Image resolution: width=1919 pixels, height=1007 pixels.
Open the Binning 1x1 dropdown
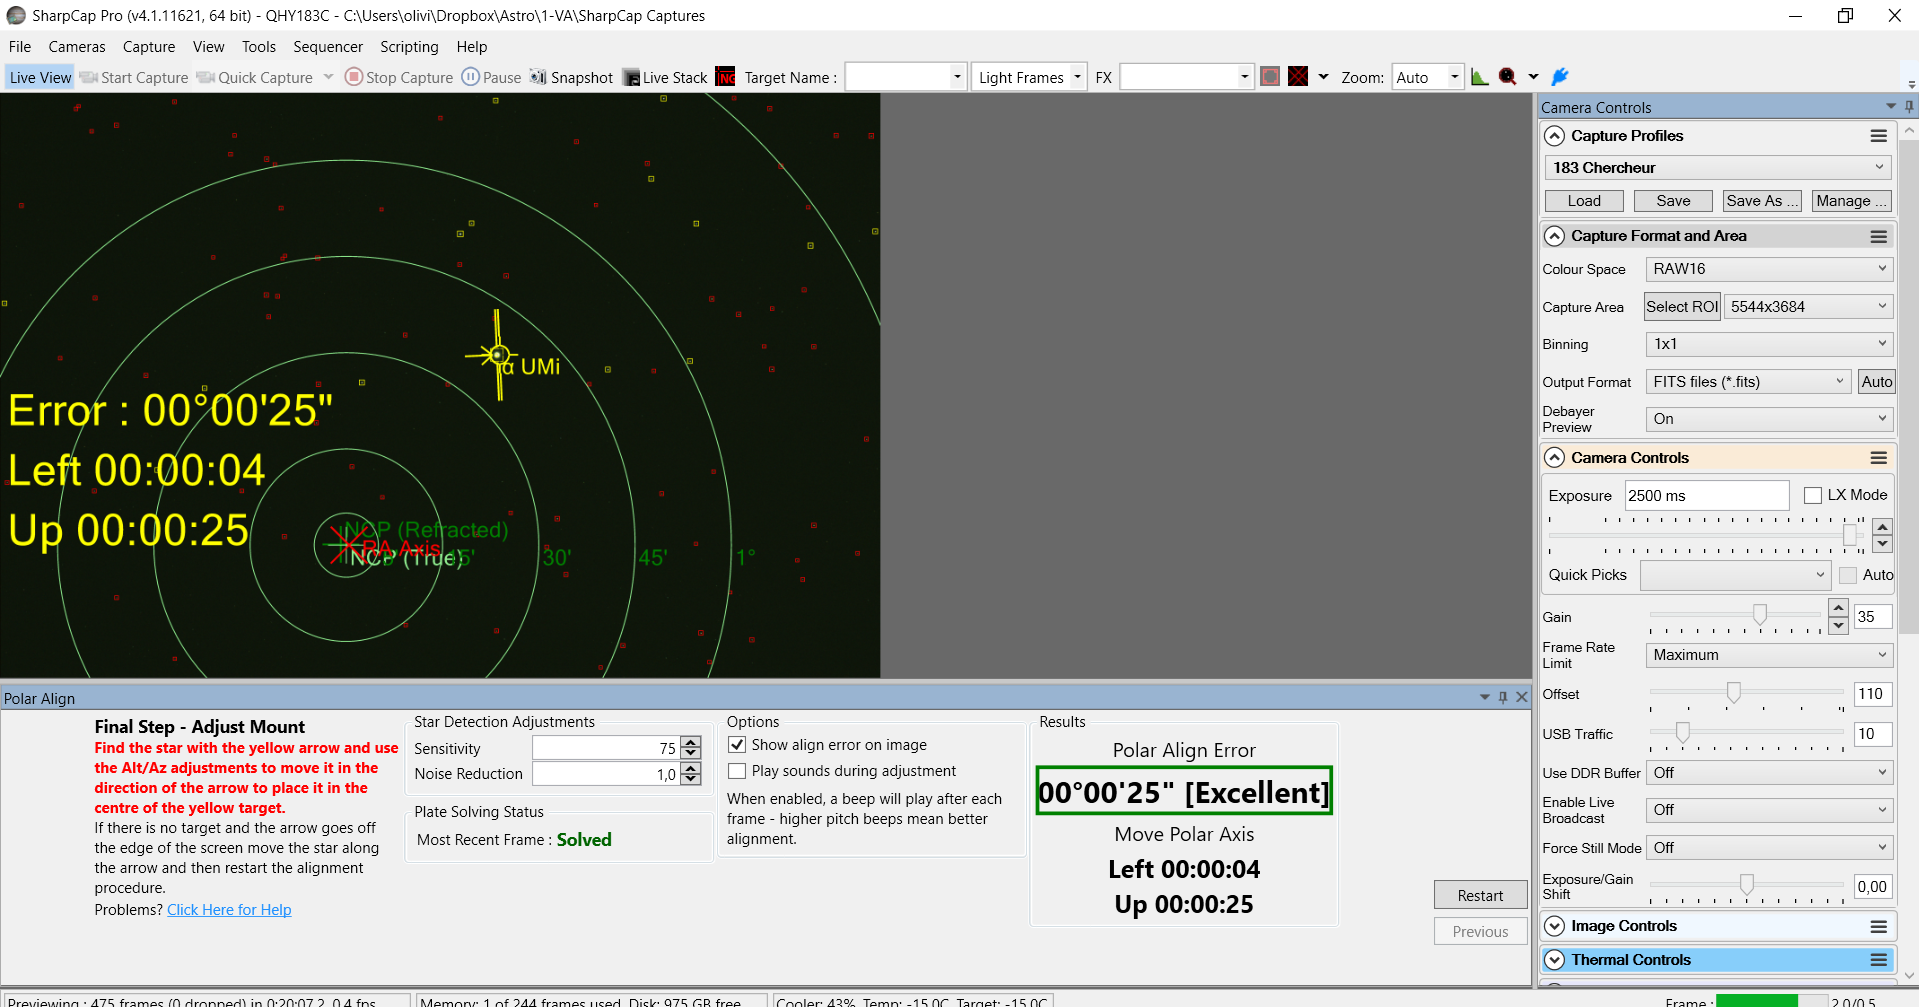coord(1768,344)
